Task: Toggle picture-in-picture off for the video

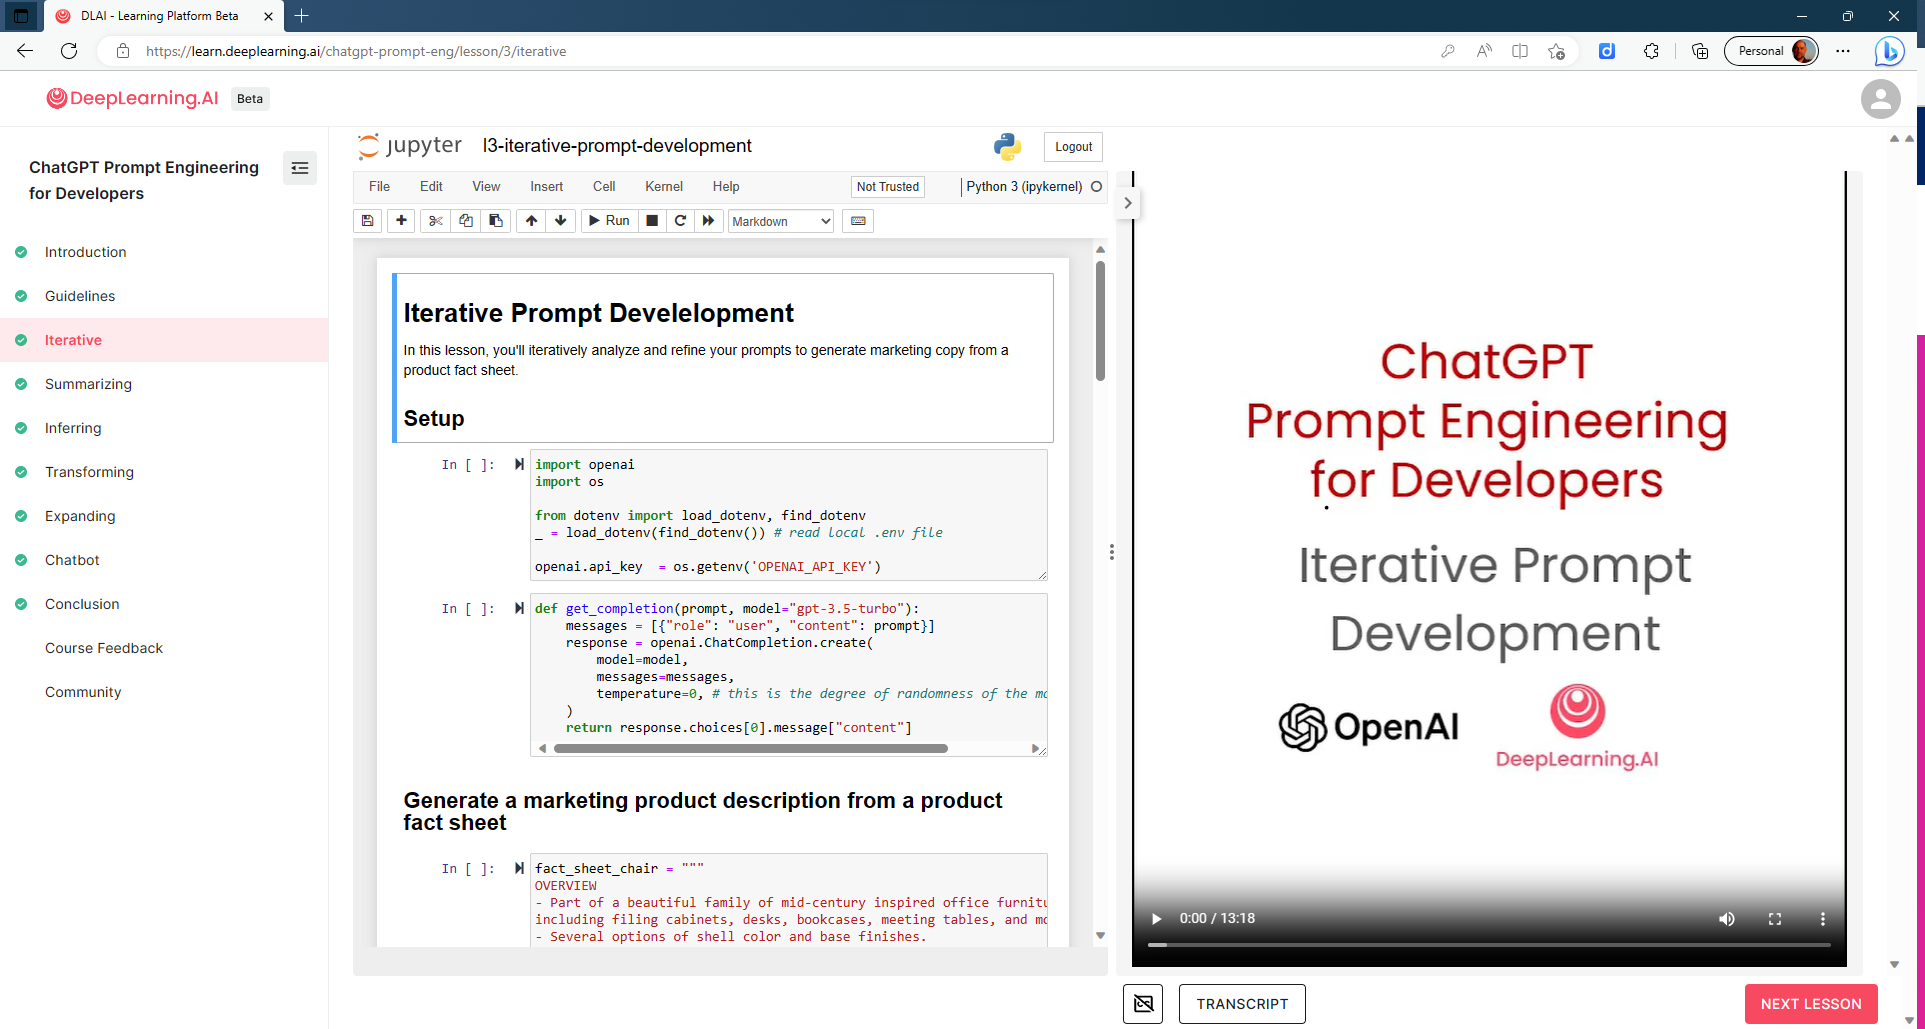Action: tap(1143, 1004)
